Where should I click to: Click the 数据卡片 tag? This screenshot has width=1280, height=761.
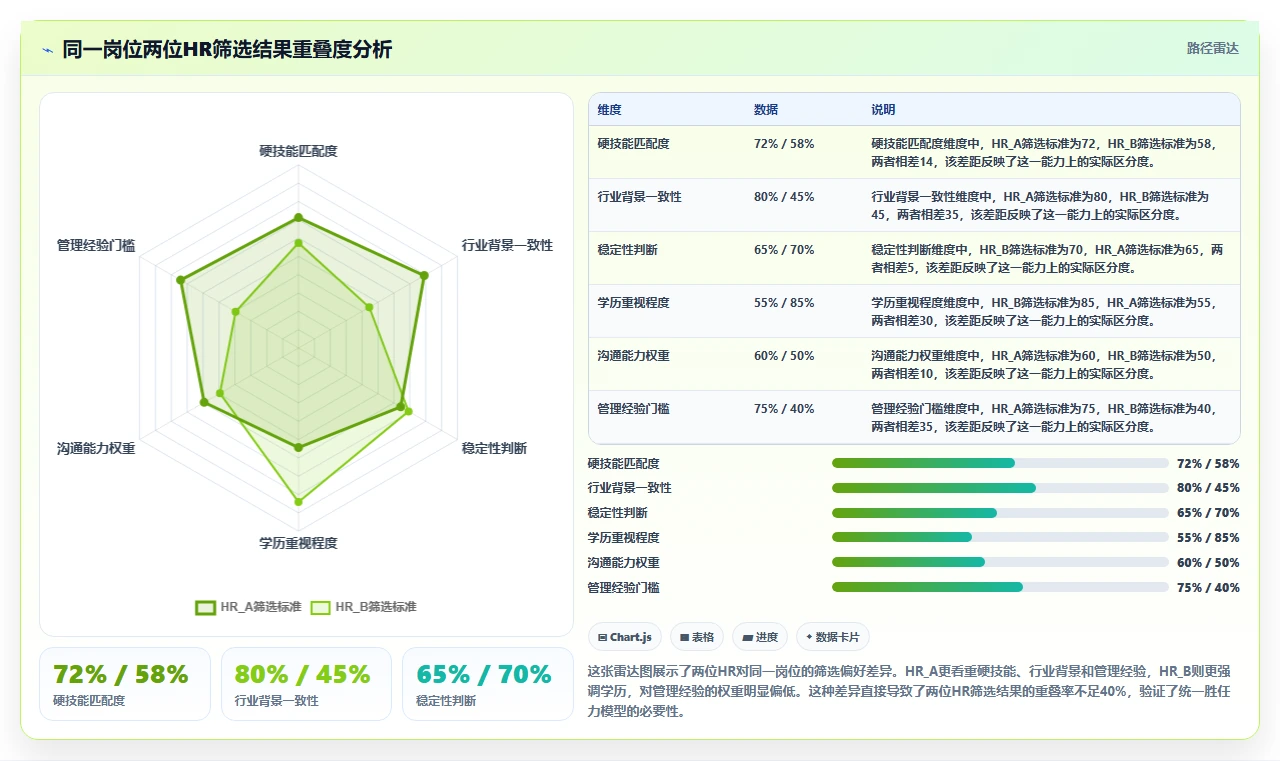[833, 637]
